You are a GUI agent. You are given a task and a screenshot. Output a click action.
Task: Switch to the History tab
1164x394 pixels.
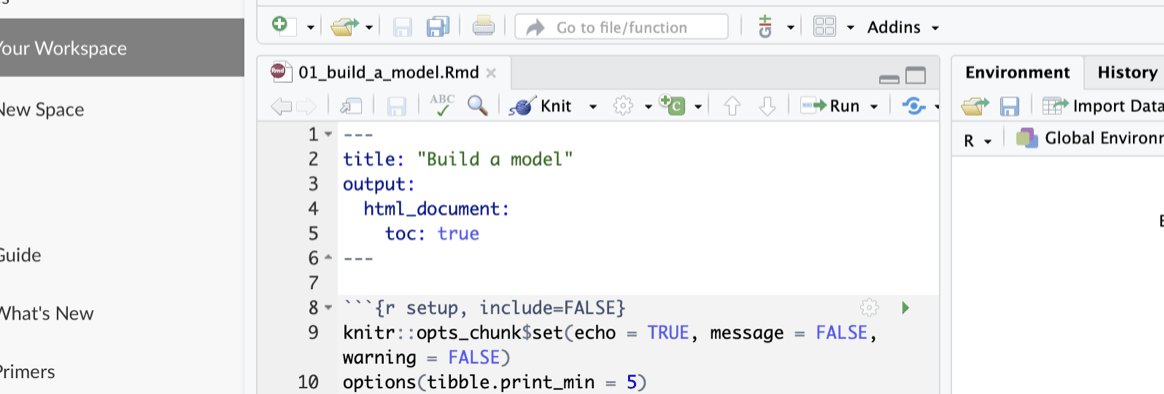1127,73
